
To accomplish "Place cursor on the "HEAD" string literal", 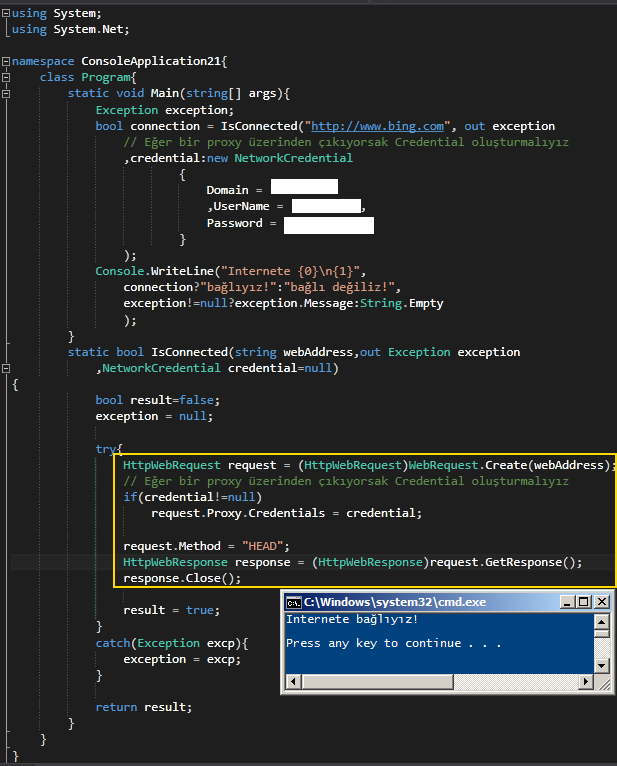I will point(265,546).
